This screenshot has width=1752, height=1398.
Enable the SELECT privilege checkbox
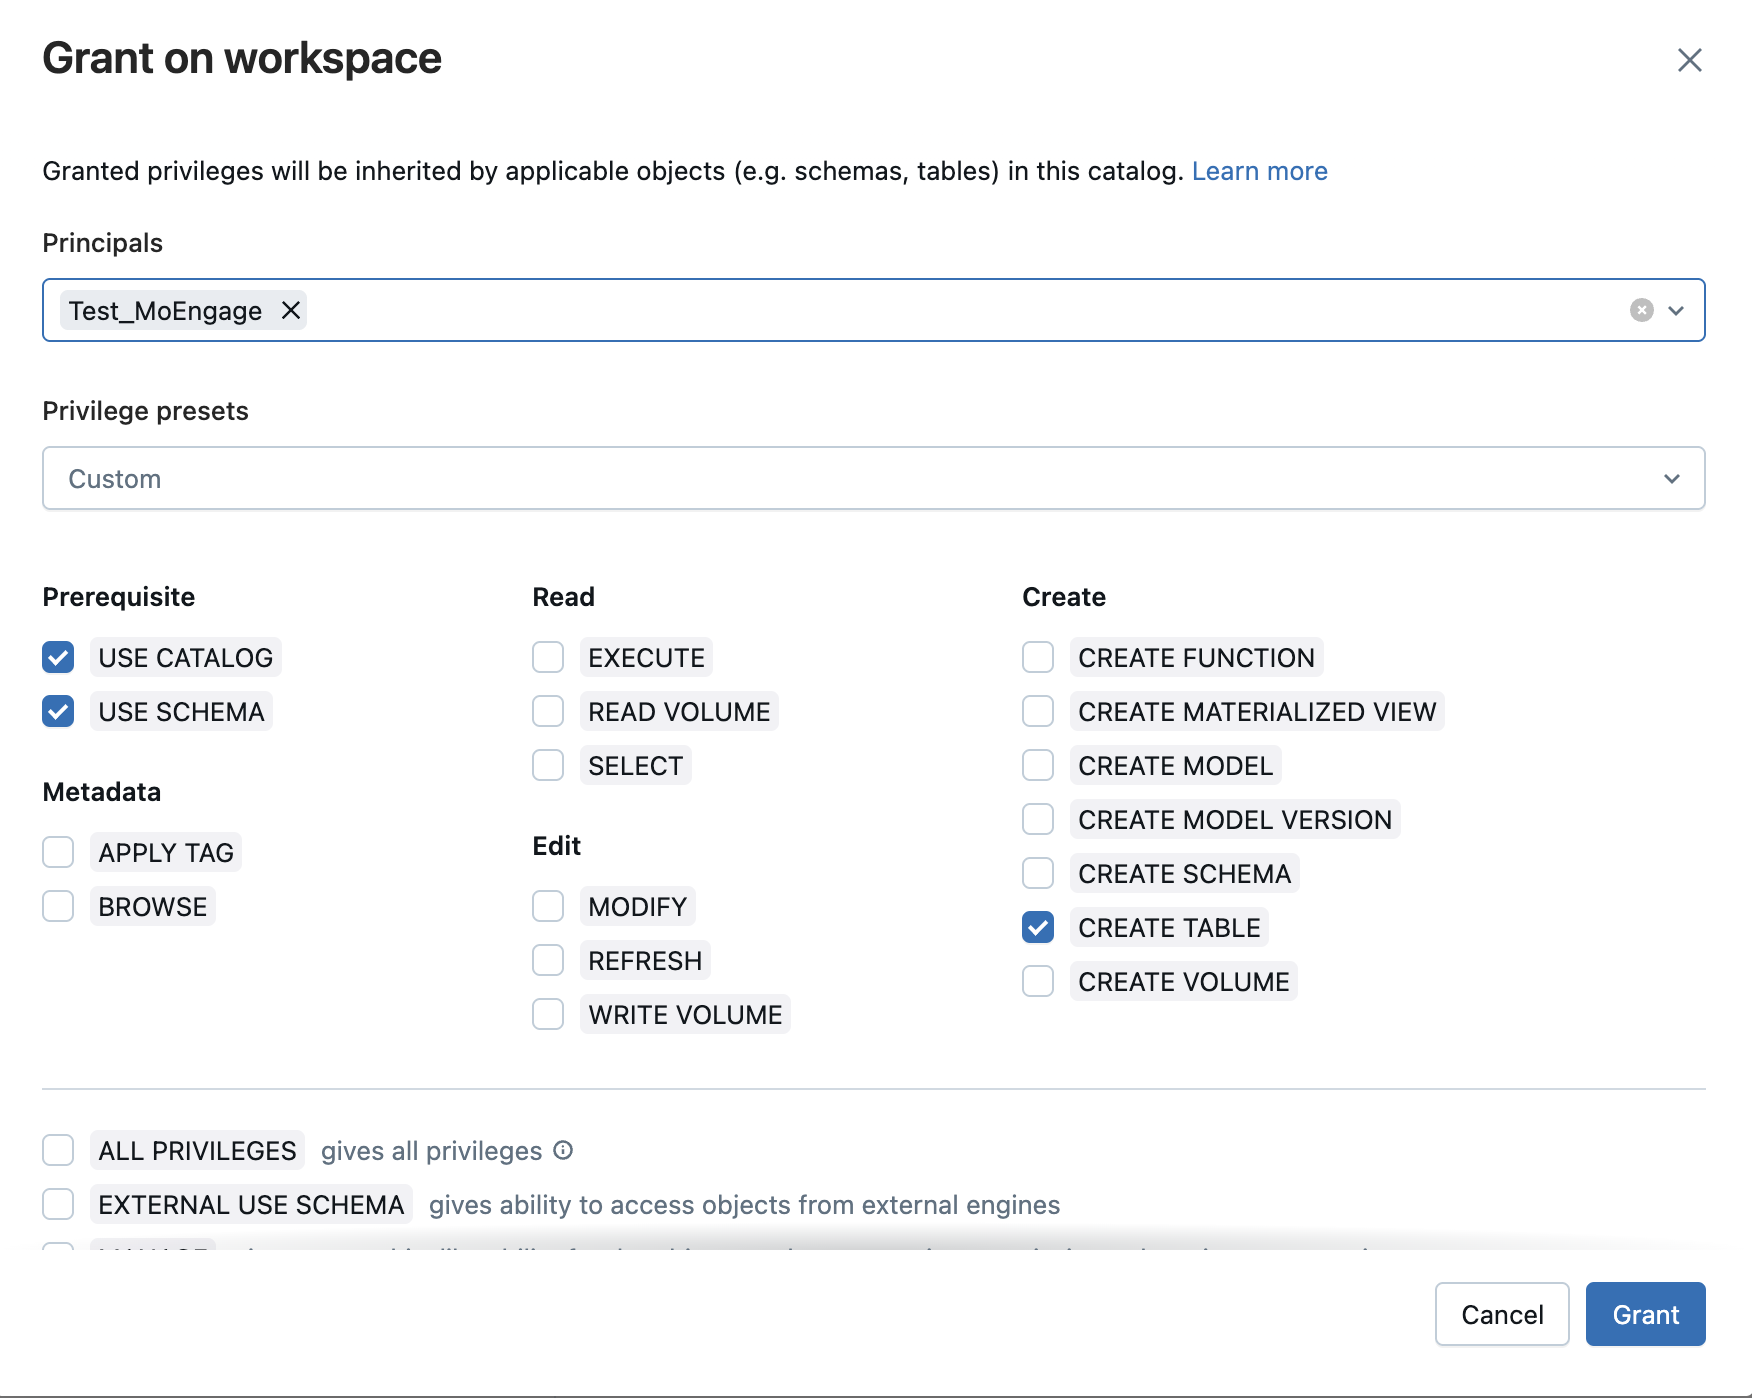click(x=548, y=765)
